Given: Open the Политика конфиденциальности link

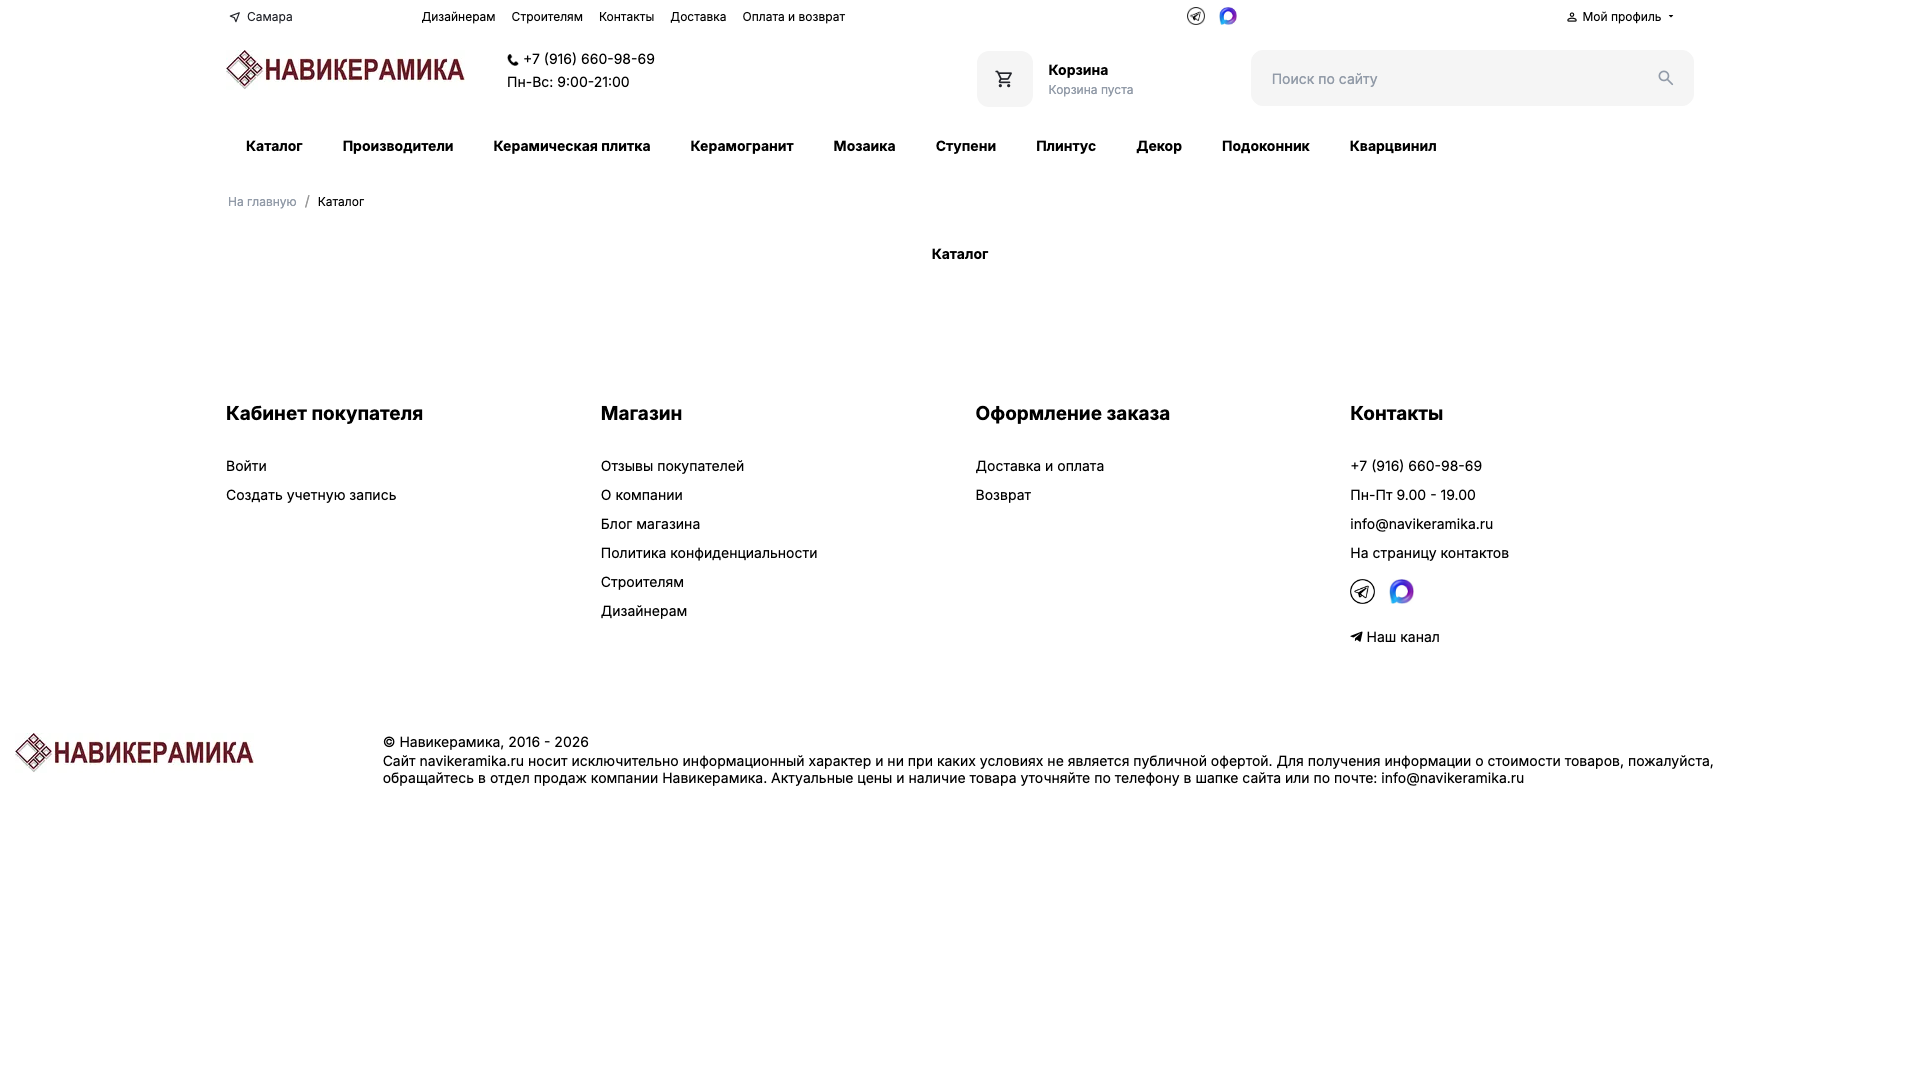Looking at the screenshot, I should [709, 553].
